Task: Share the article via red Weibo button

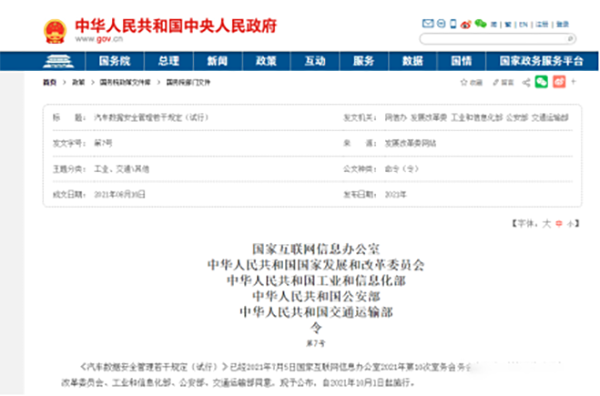Action: pyautogui.click(x=559, y=82)
